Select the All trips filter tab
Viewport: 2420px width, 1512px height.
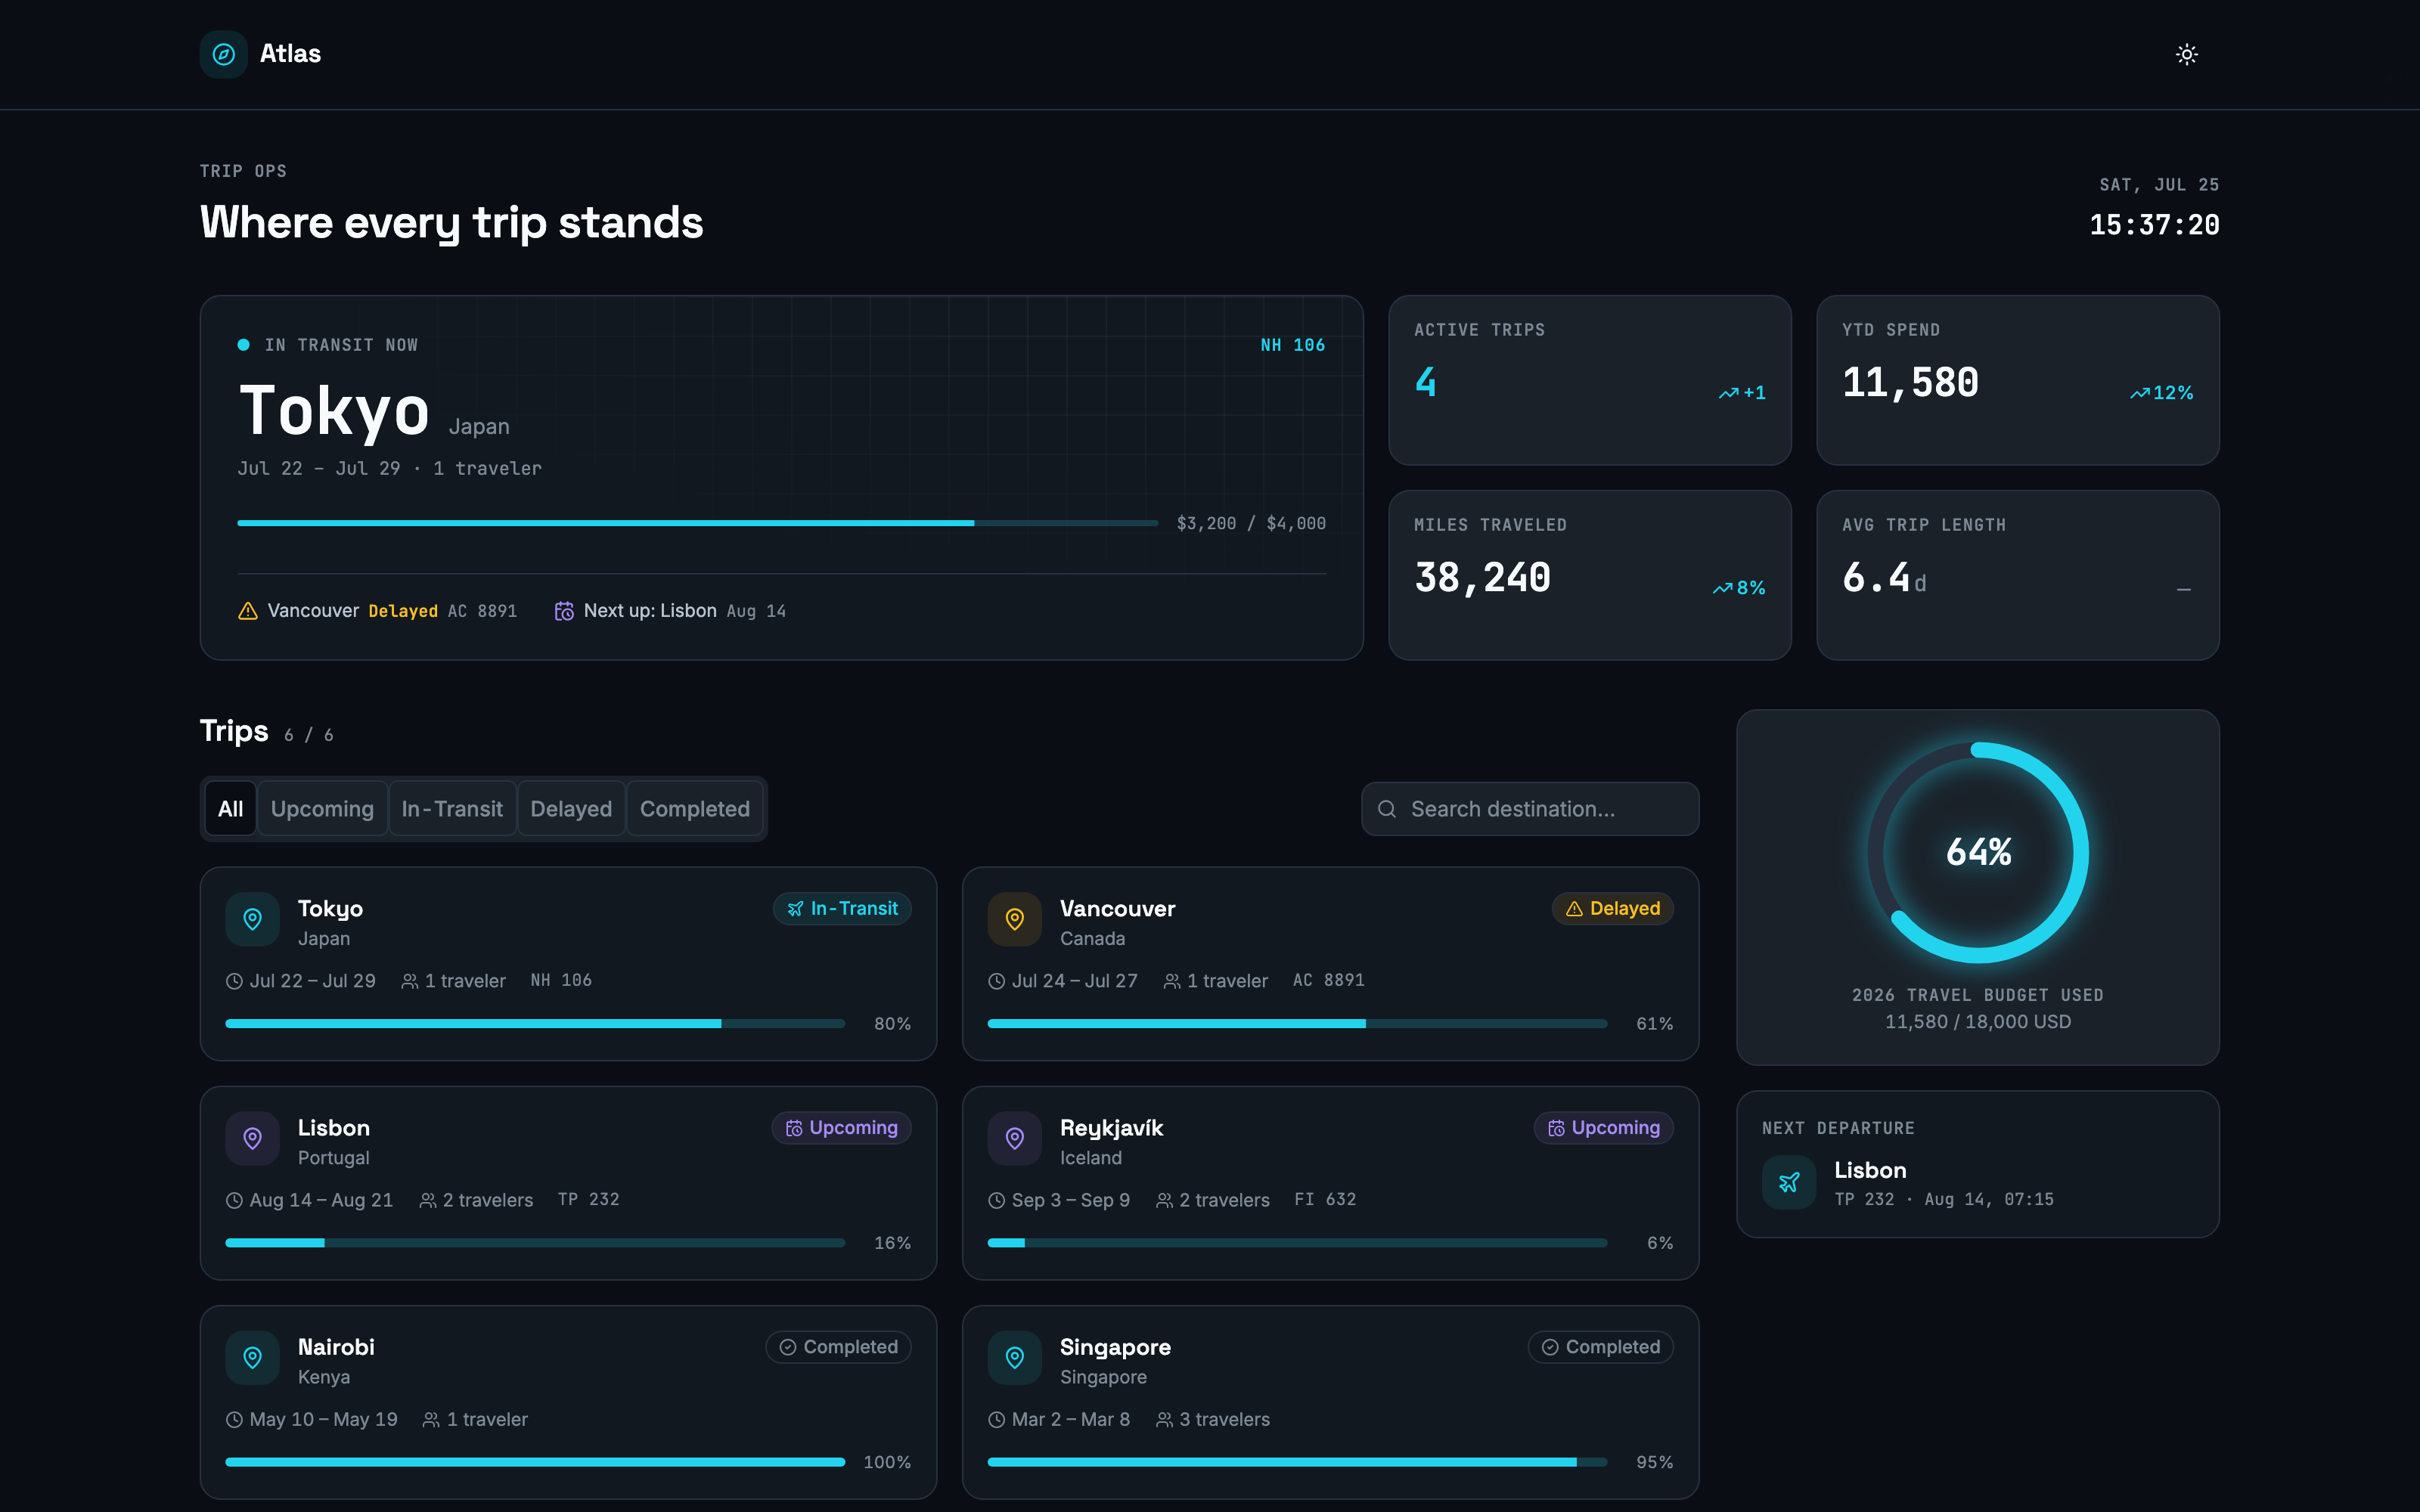point(231,809)
